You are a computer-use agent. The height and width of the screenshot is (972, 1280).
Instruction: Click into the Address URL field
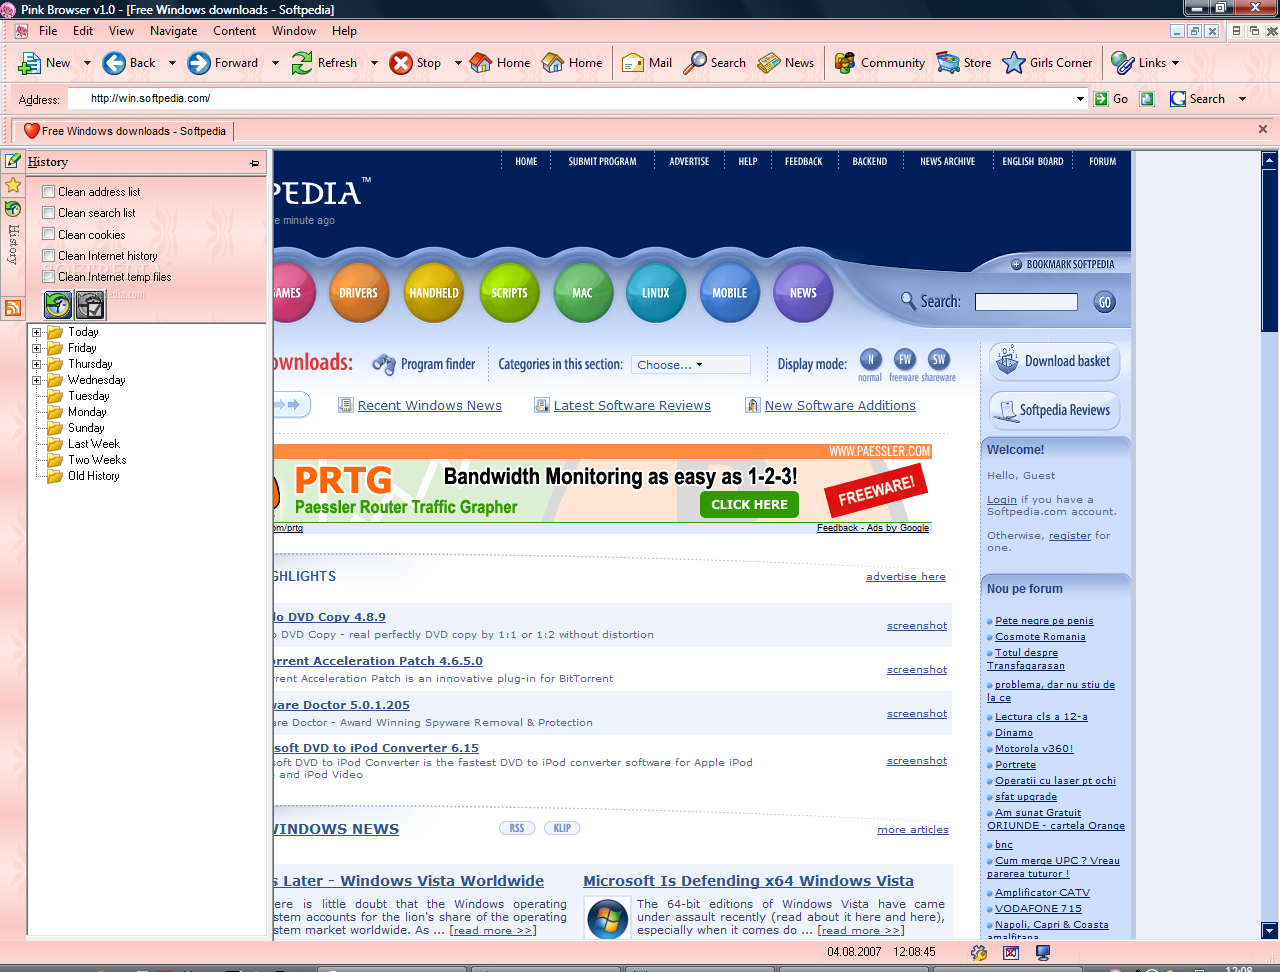(x=571, y=99)
